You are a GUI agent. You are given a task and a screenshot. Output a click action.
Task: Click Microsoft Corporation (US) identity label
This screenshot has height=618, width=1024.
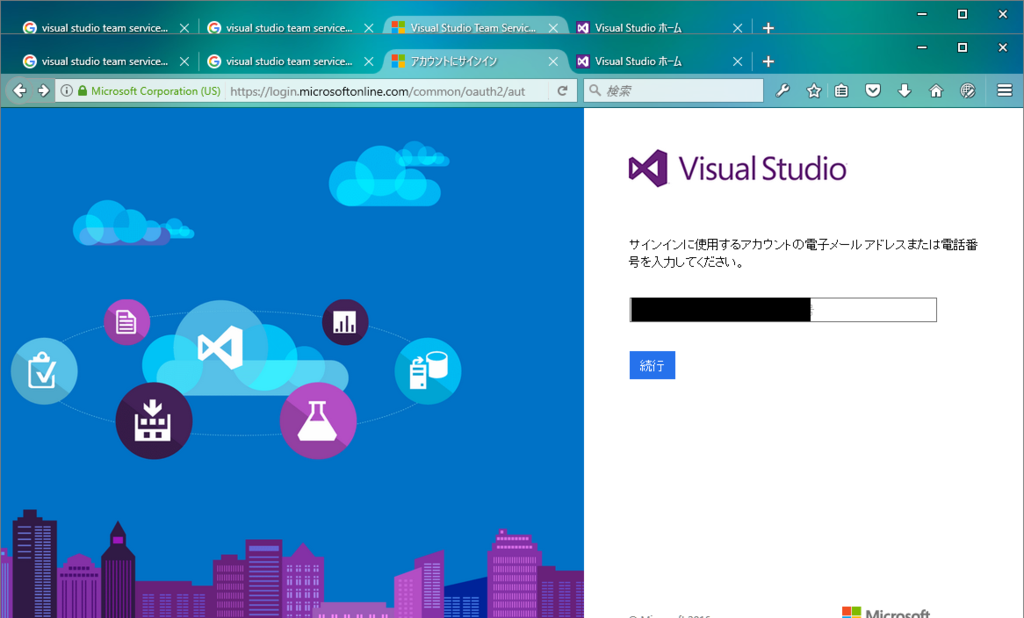(x=155, y=91)
